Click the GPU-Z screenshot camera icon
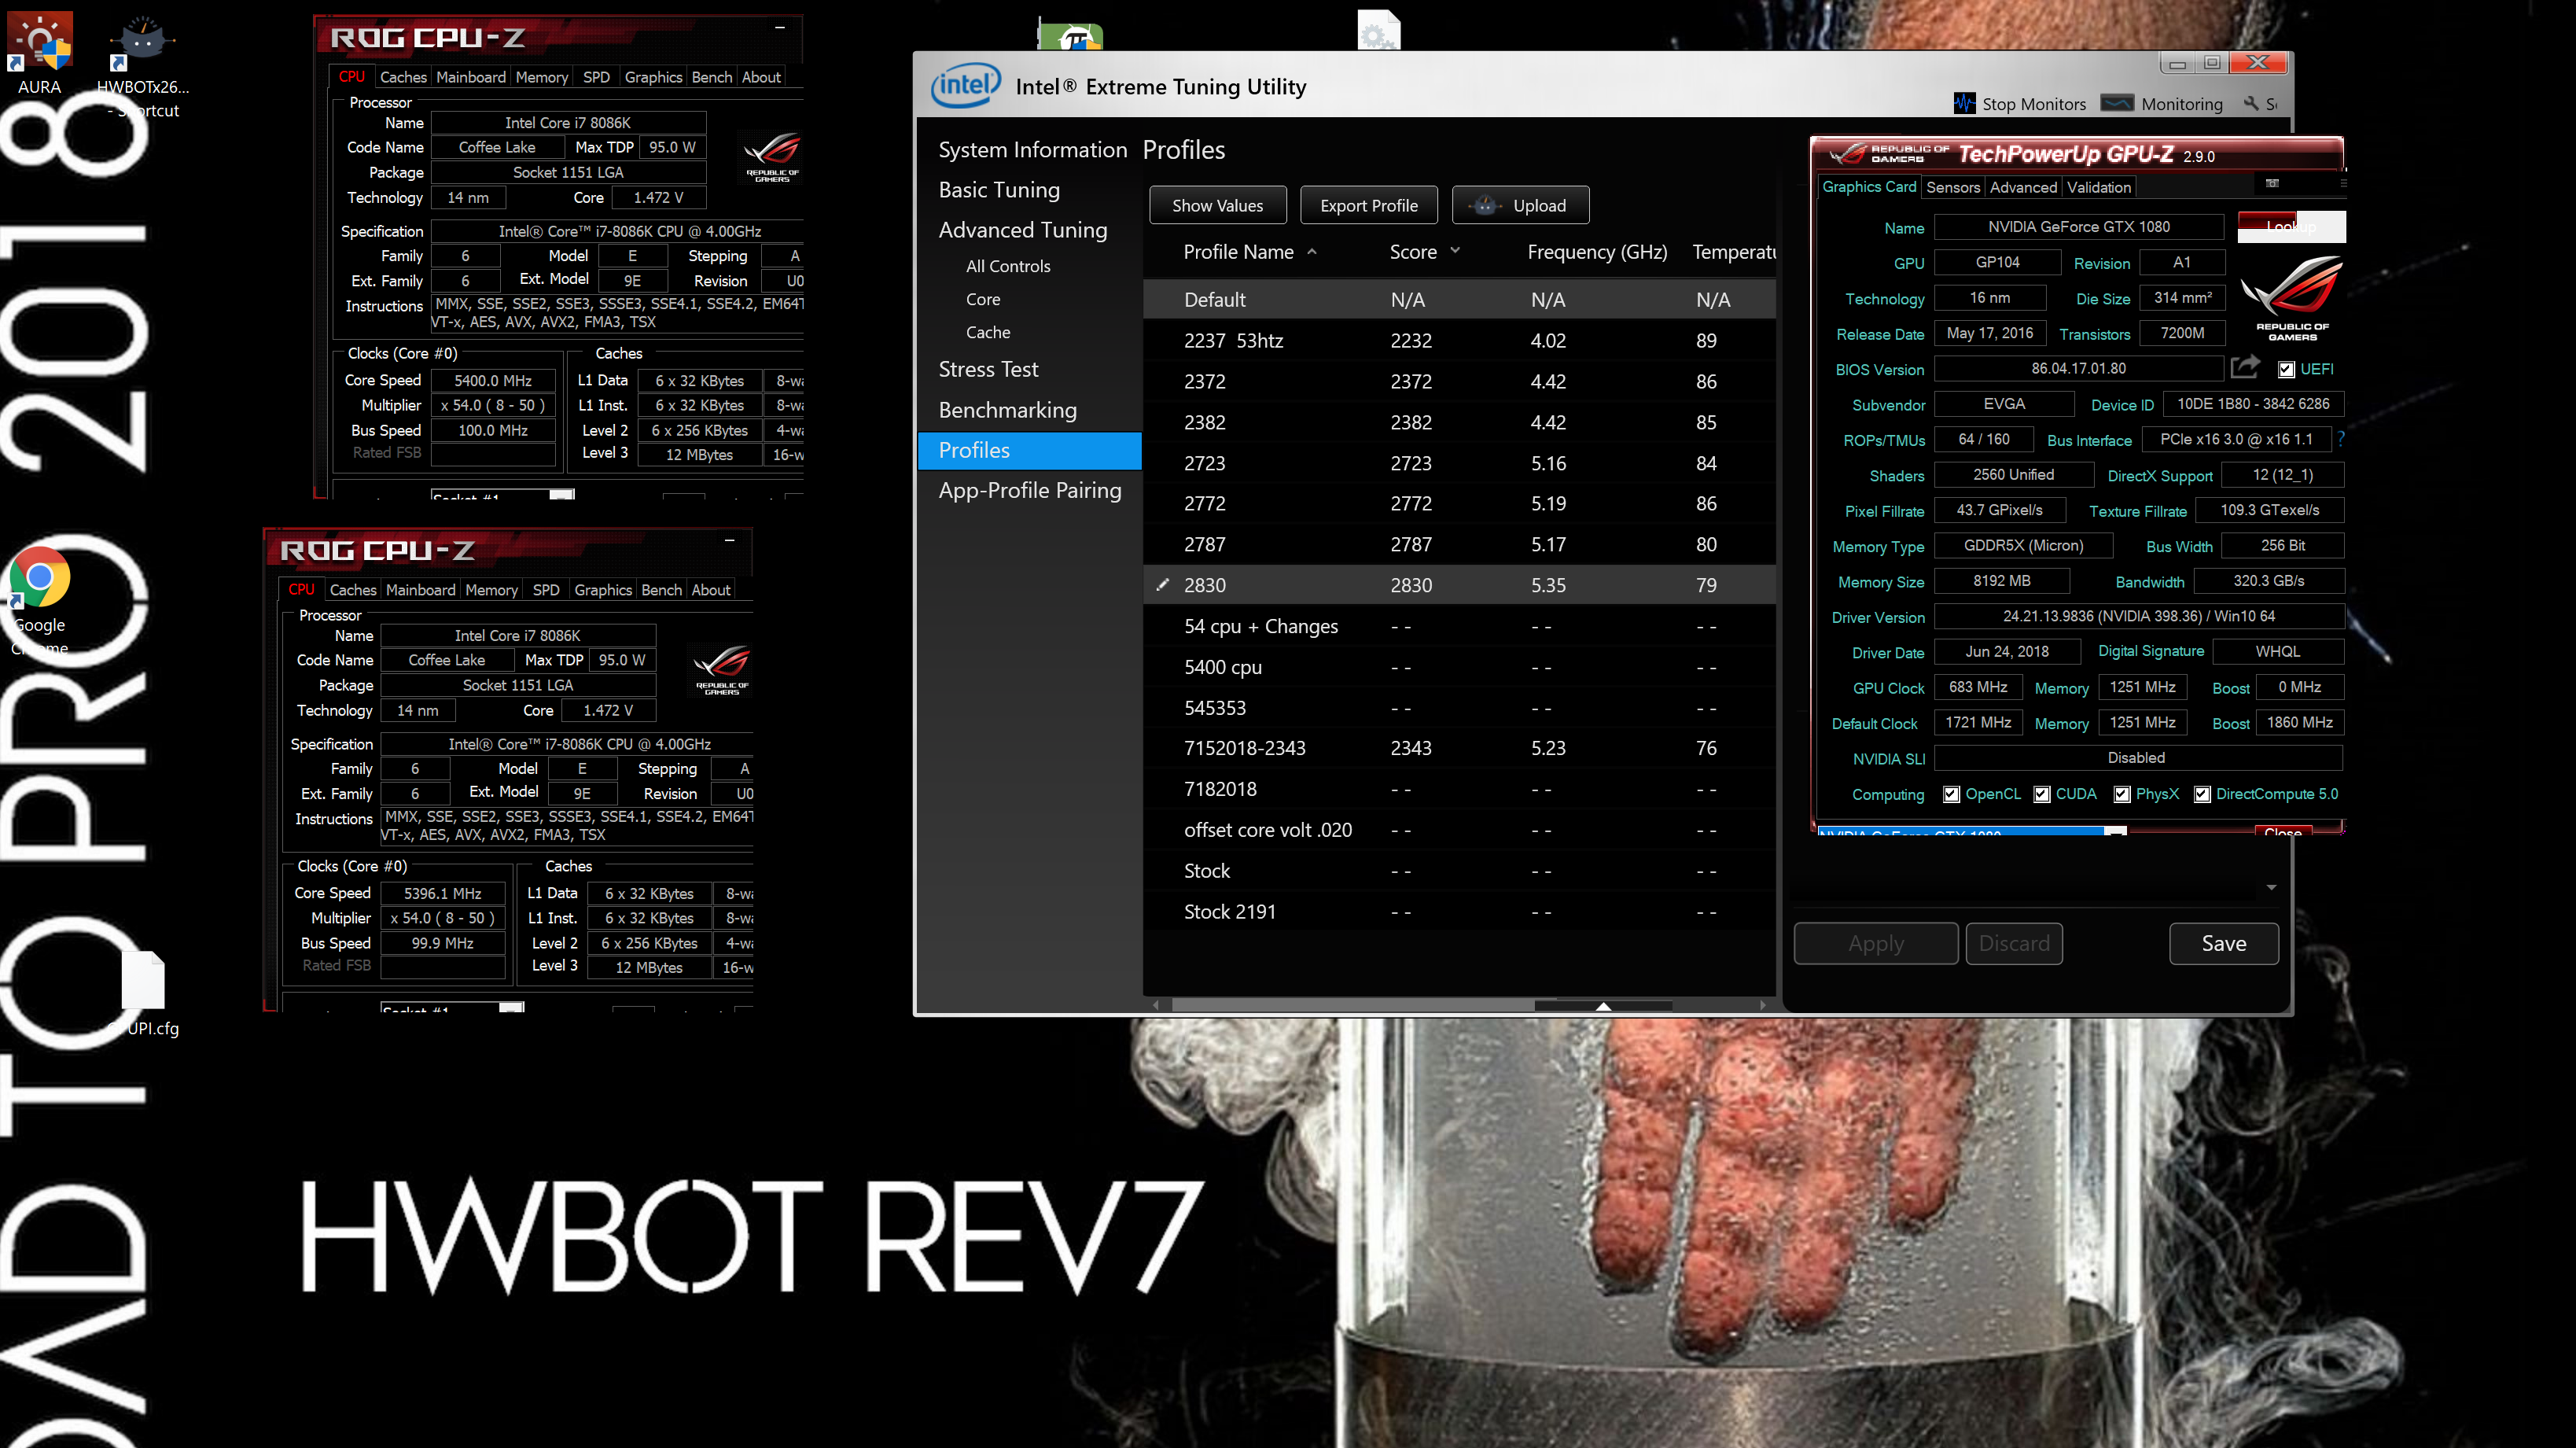The image size is (2576, 1448). pyautogui.click(x=2272, y=183)
